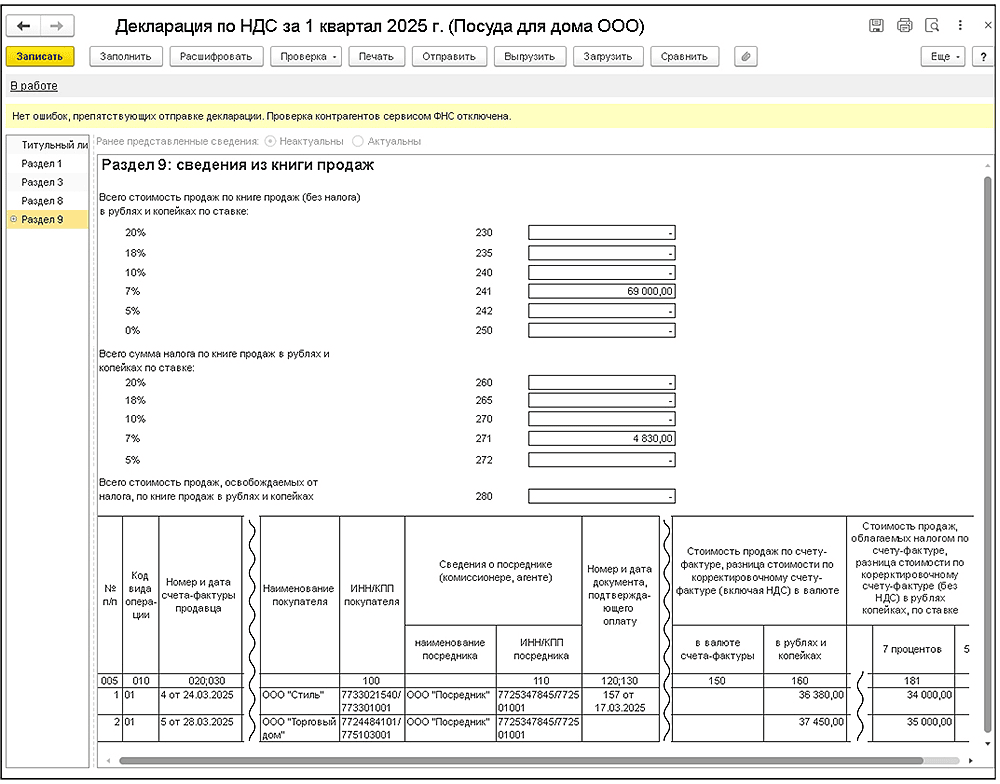Select the Актуальны radio button
The image size is (1000, 784).
358,142
